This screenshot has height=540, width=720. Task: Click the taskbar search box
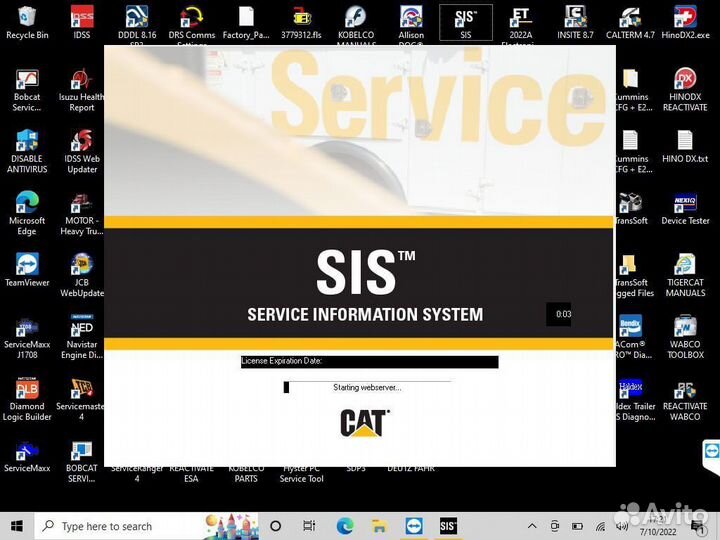(146, 526)
